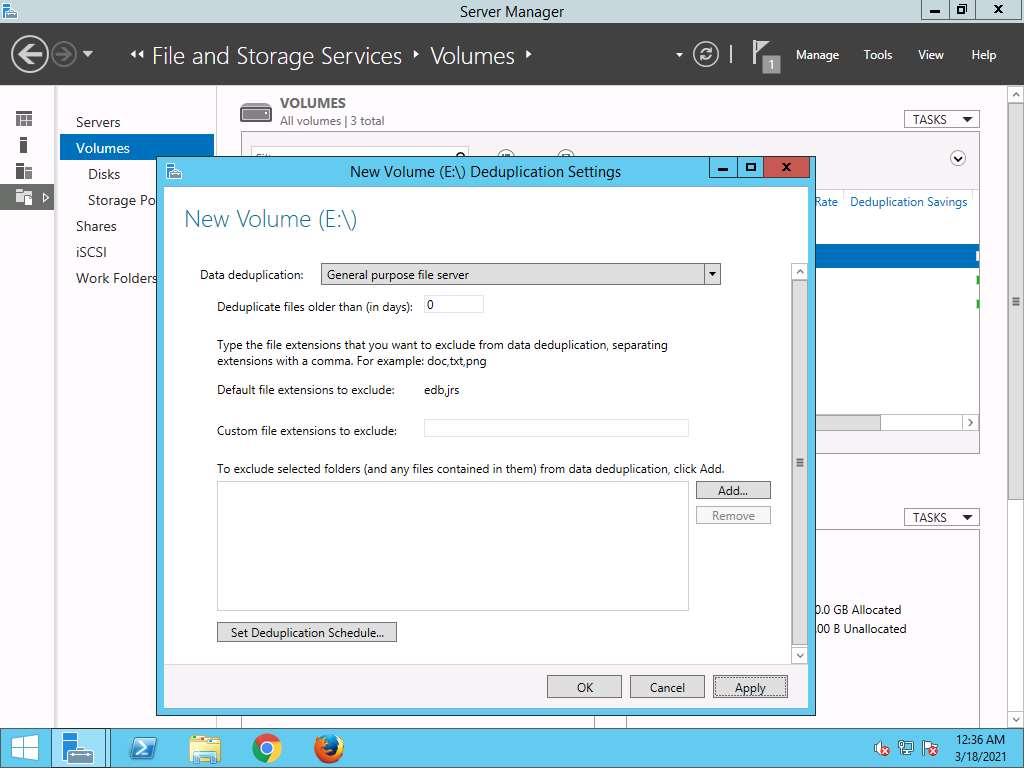Click the forward navigation arrow in Server Manager
The image size is (1024, 768).
64,54
